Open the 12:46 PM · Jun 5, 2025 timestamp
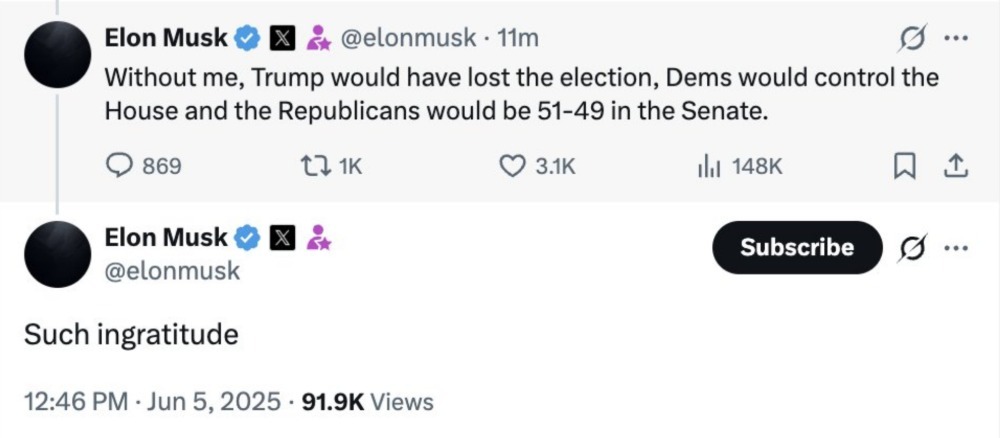Image resolution: width=1000 pixels, height=438 pixels. click(150, 402)
